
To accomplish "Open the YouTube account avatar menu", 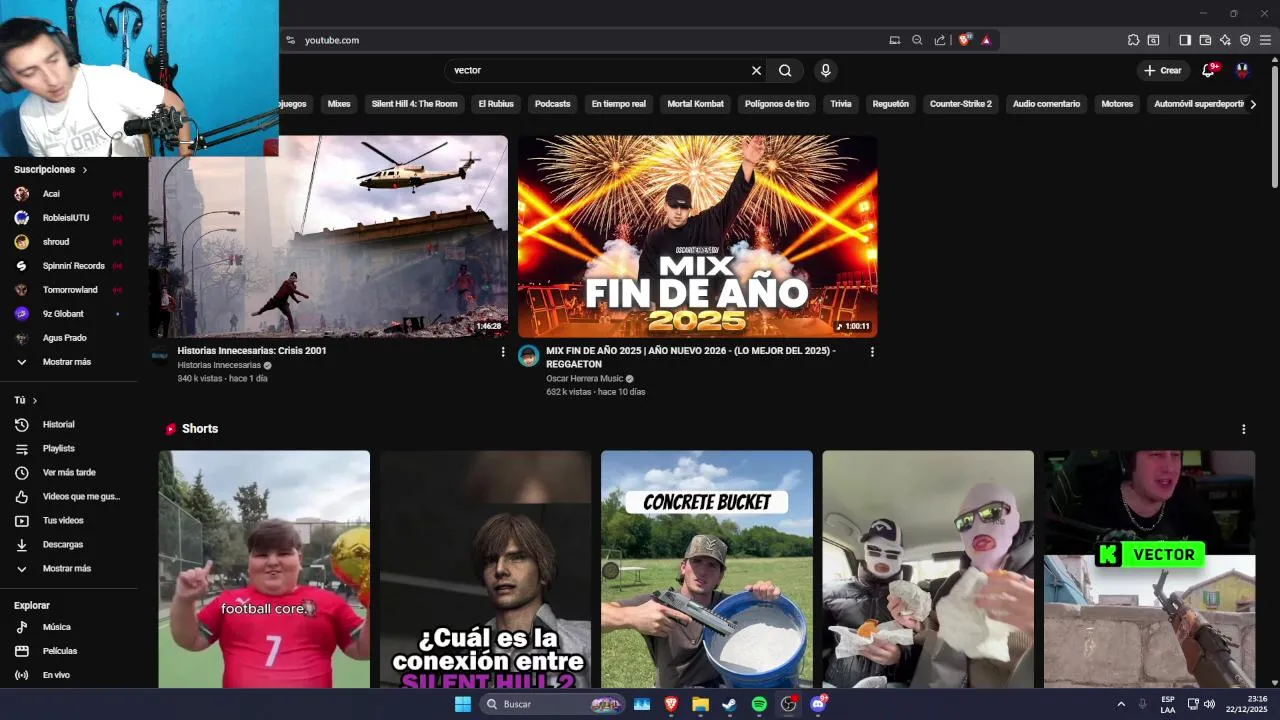I will click(x=1242, y=70).
